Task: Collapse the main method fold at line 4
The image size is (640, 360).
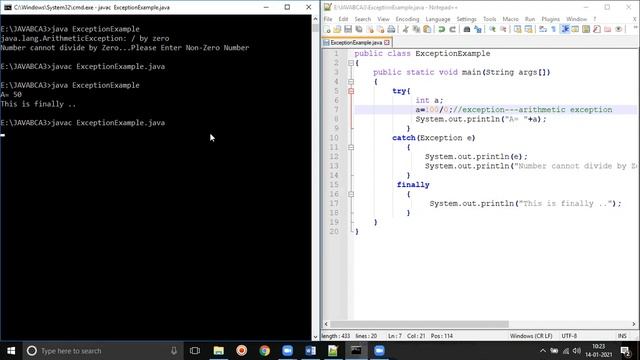Action: 351,82
